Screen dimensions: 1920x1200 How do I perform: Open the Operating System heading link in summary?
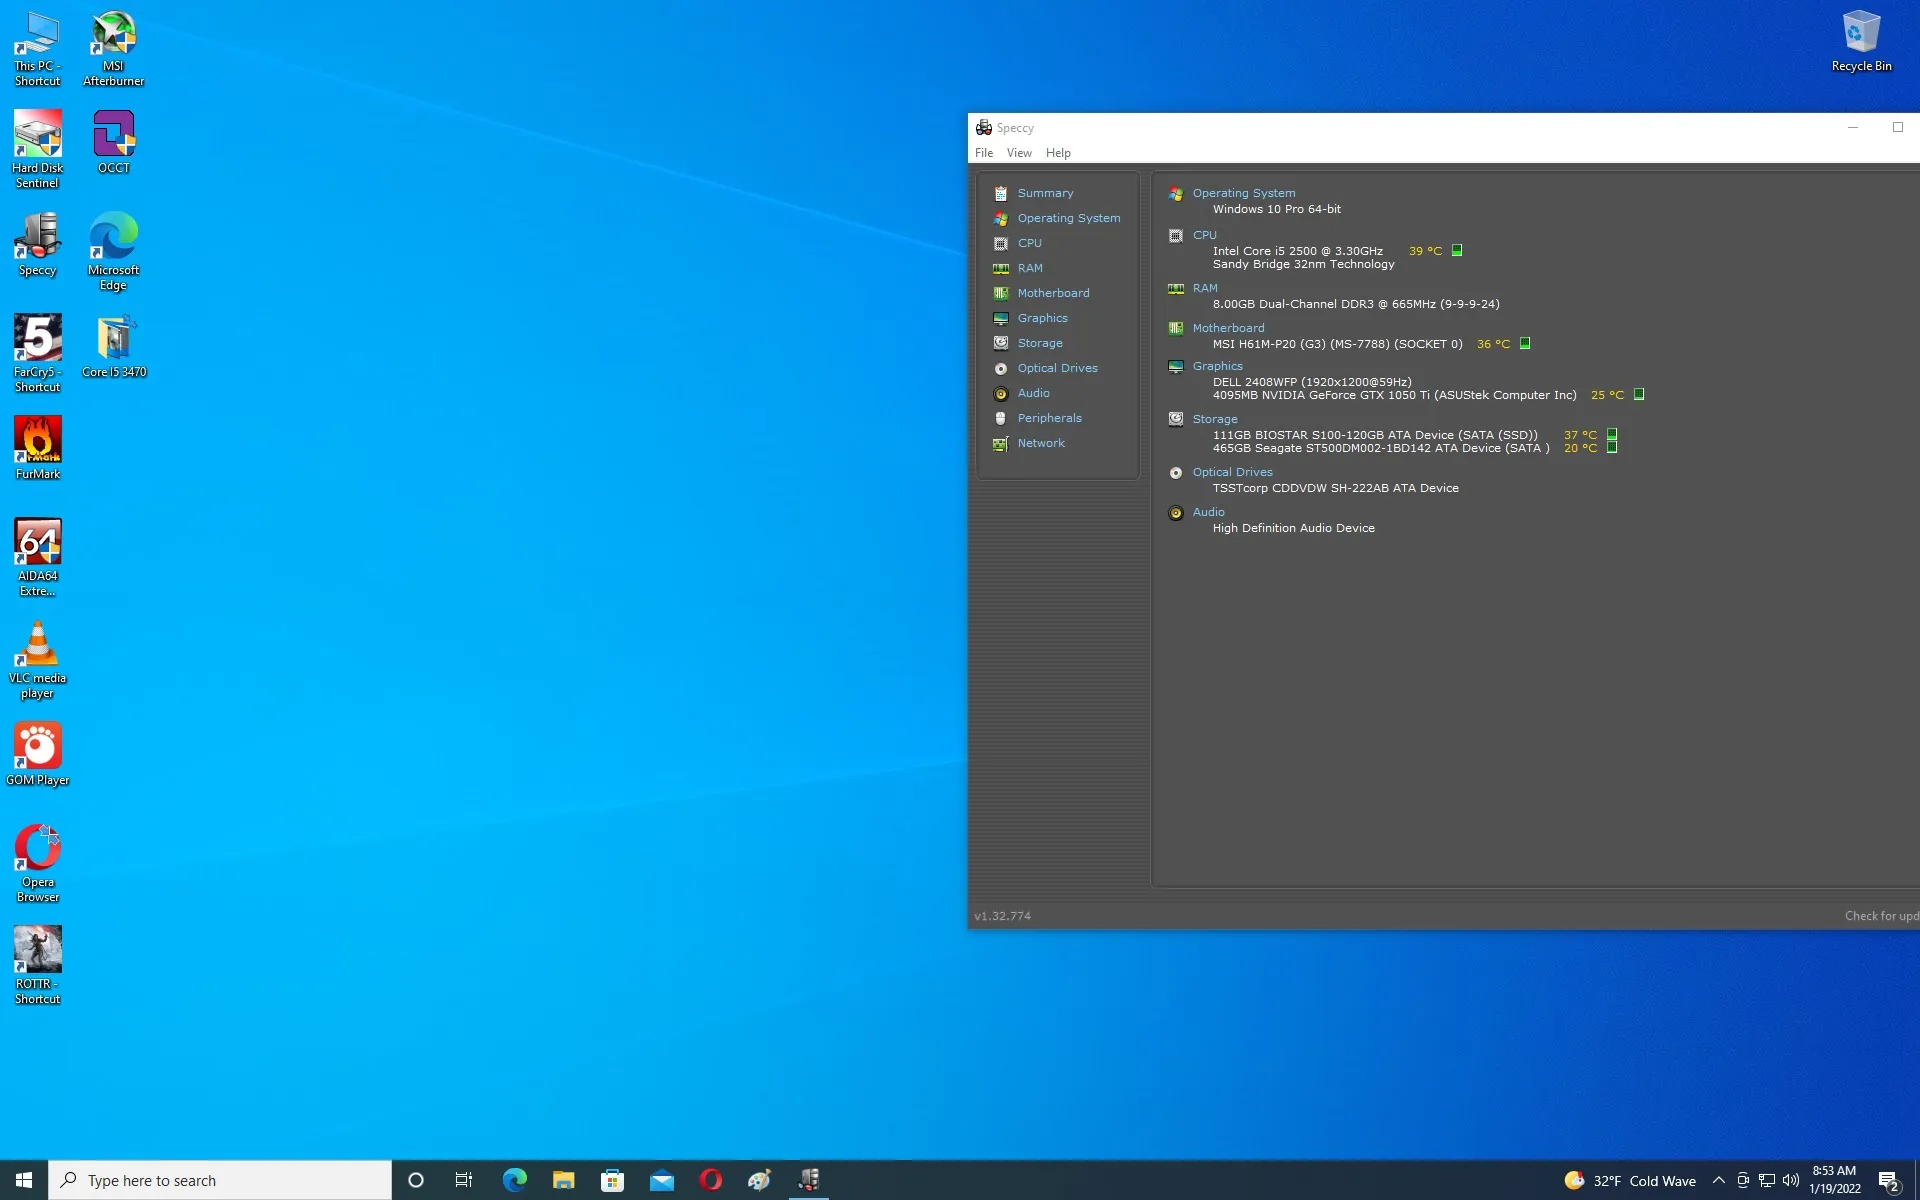[1243, 193]
